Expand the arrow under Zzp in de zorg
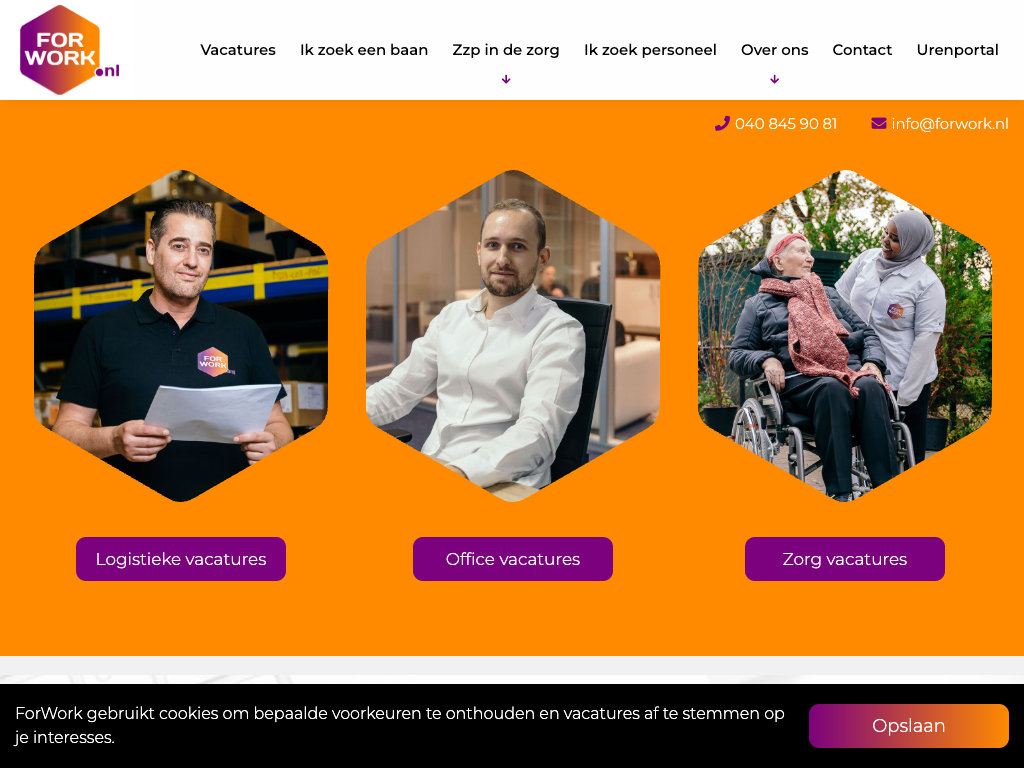This screenshot has height=768, width=1024. coord(506,80)
